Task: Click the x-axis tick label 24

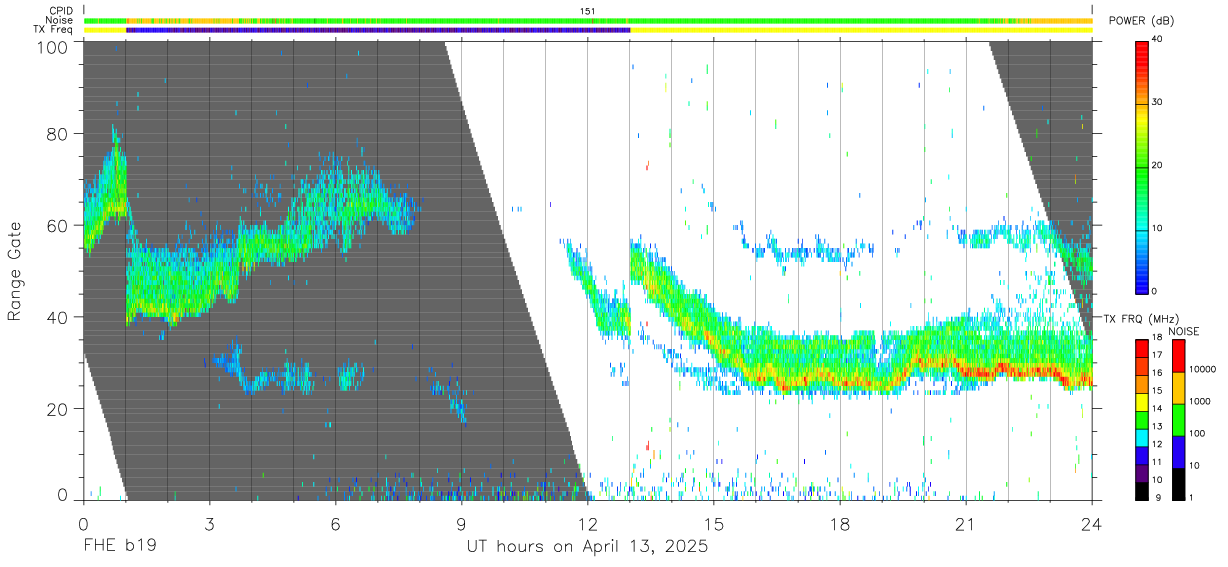Action: 1092,524
